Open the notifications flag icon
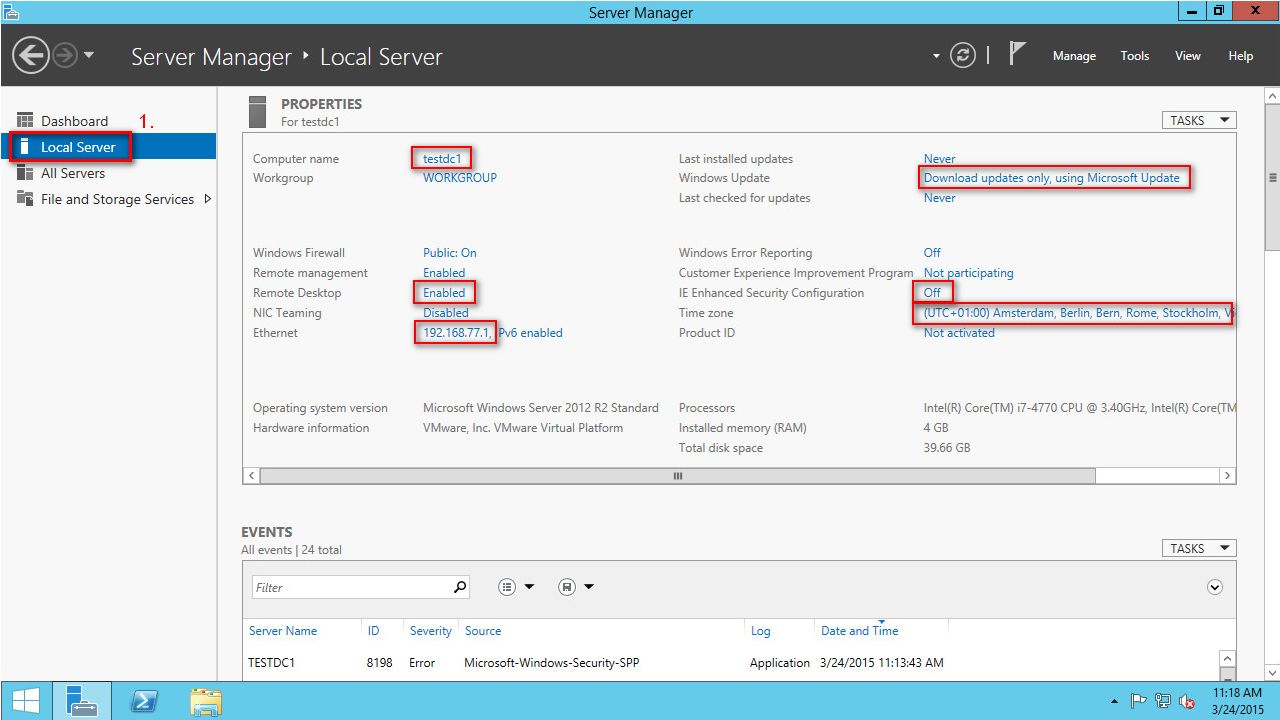Image resolution: width=1280 pixels, height=720 pixels. (1017, 55)
